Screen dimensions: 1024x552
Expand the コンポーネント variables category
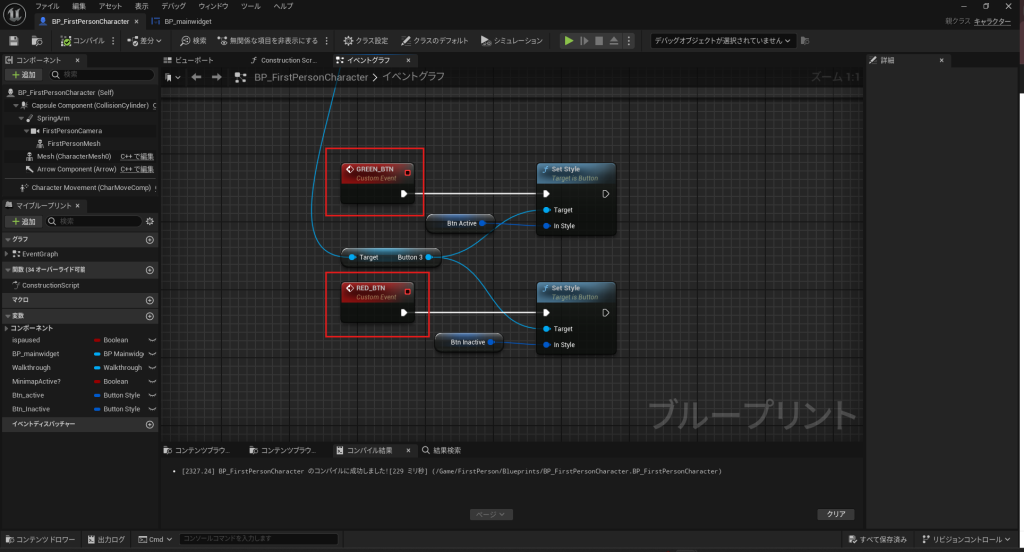click(x=5, y=328)
